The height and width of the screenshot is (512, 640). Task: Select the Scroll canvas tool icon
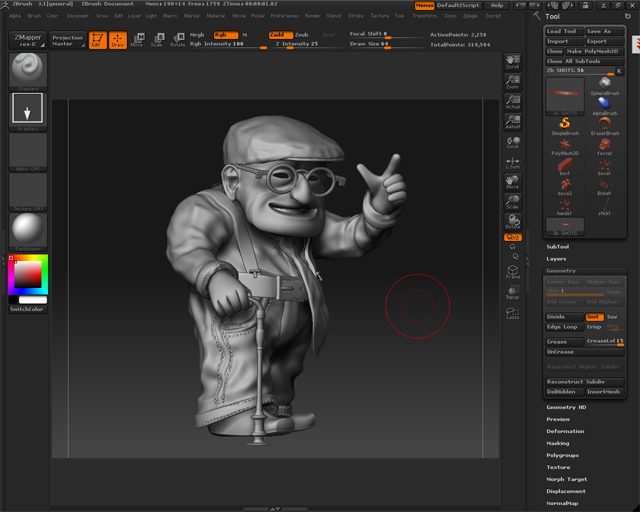[x=513, y=62]
